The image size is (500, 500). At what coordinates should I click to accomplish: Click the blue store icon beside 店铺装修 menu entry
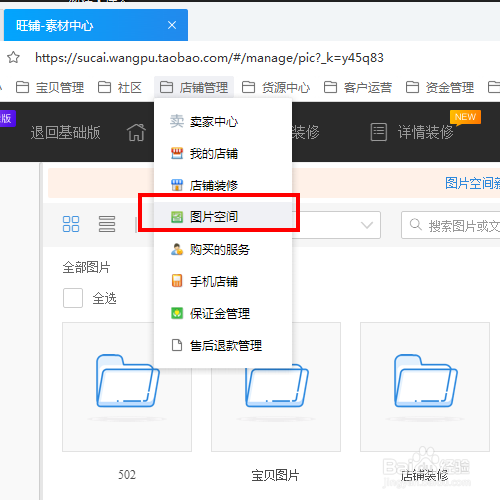pyautogui.click(x=177, y=185)
